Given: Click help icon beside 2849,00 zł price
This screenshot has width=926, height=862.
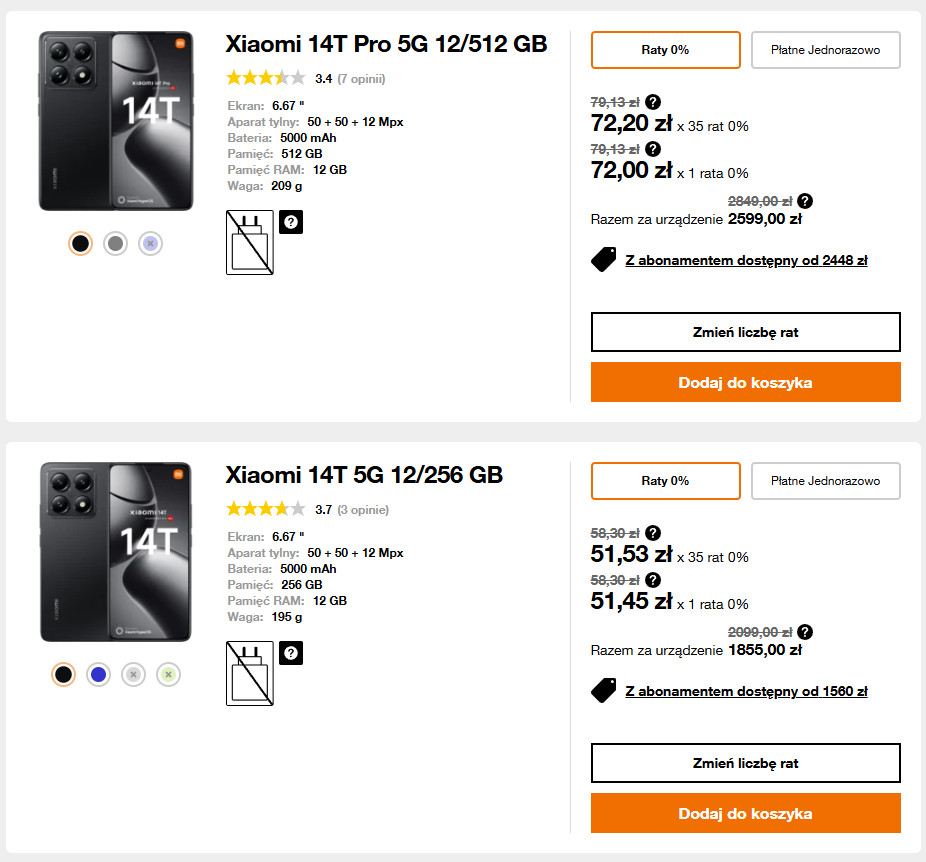Looking at the screenshot, I should 805,201.
